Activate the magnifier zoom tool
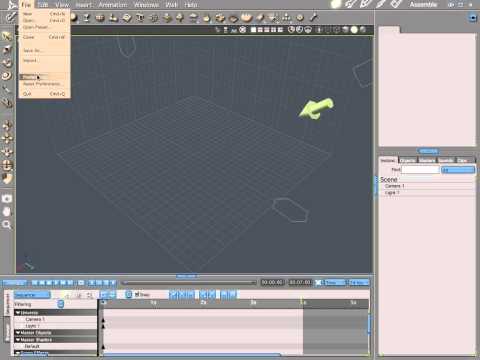Viewport: 480px width, 360px height. click(7, 224)
